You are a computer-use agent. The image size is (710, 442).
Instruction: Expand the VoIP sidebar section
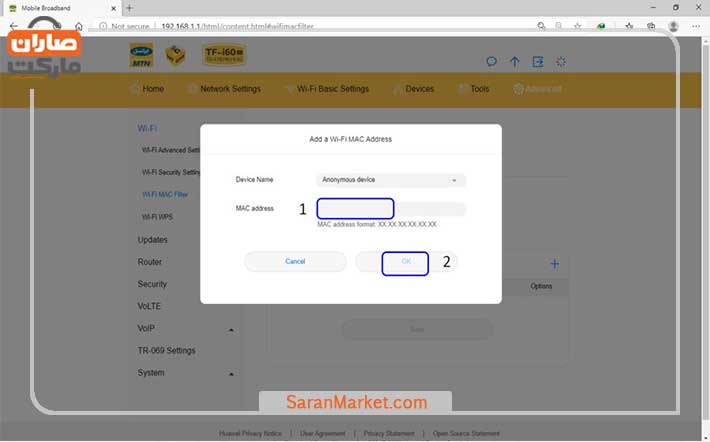[x=231, y=329]
